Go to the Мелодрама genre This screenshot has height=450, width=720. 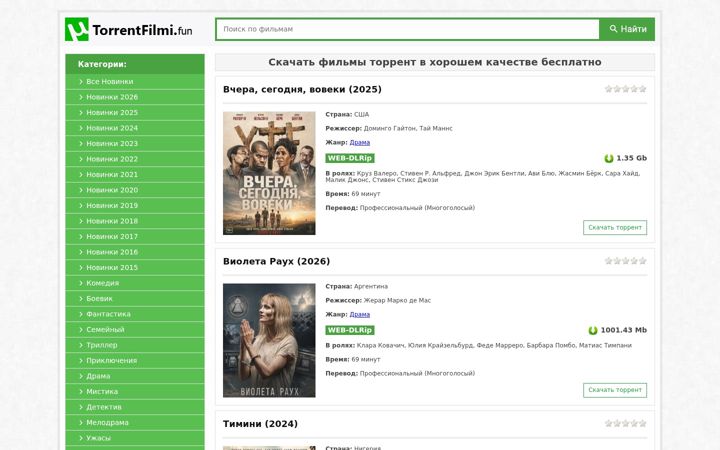point(135,423)
